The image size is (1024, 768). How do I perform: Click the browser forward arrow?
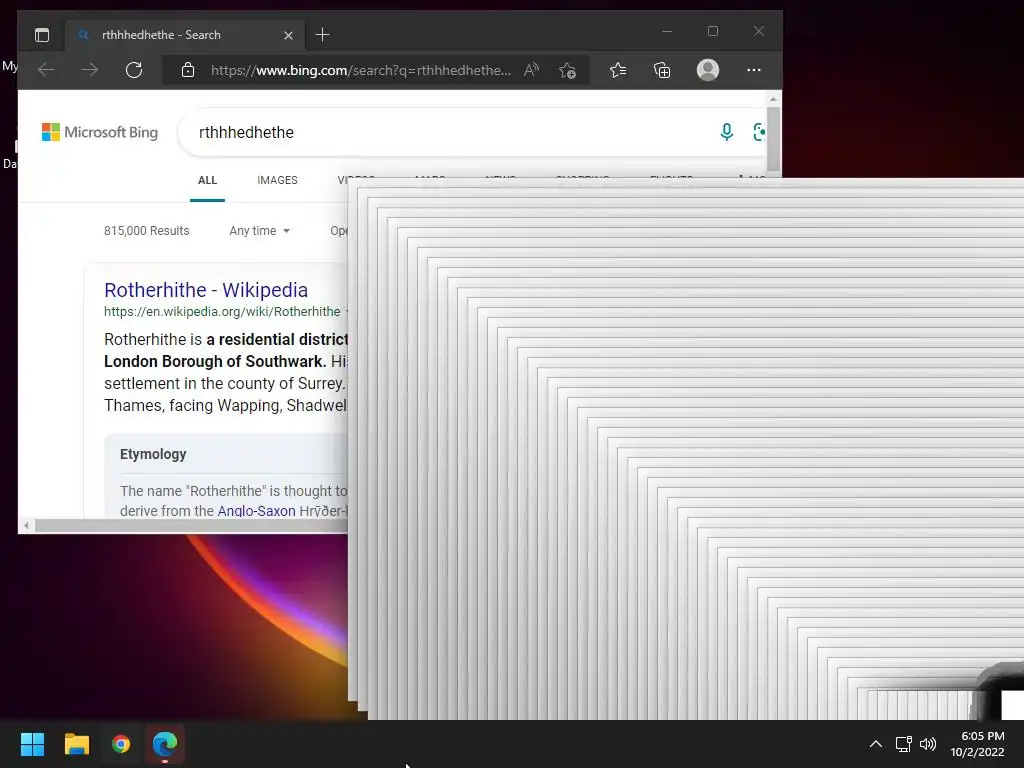90,70
